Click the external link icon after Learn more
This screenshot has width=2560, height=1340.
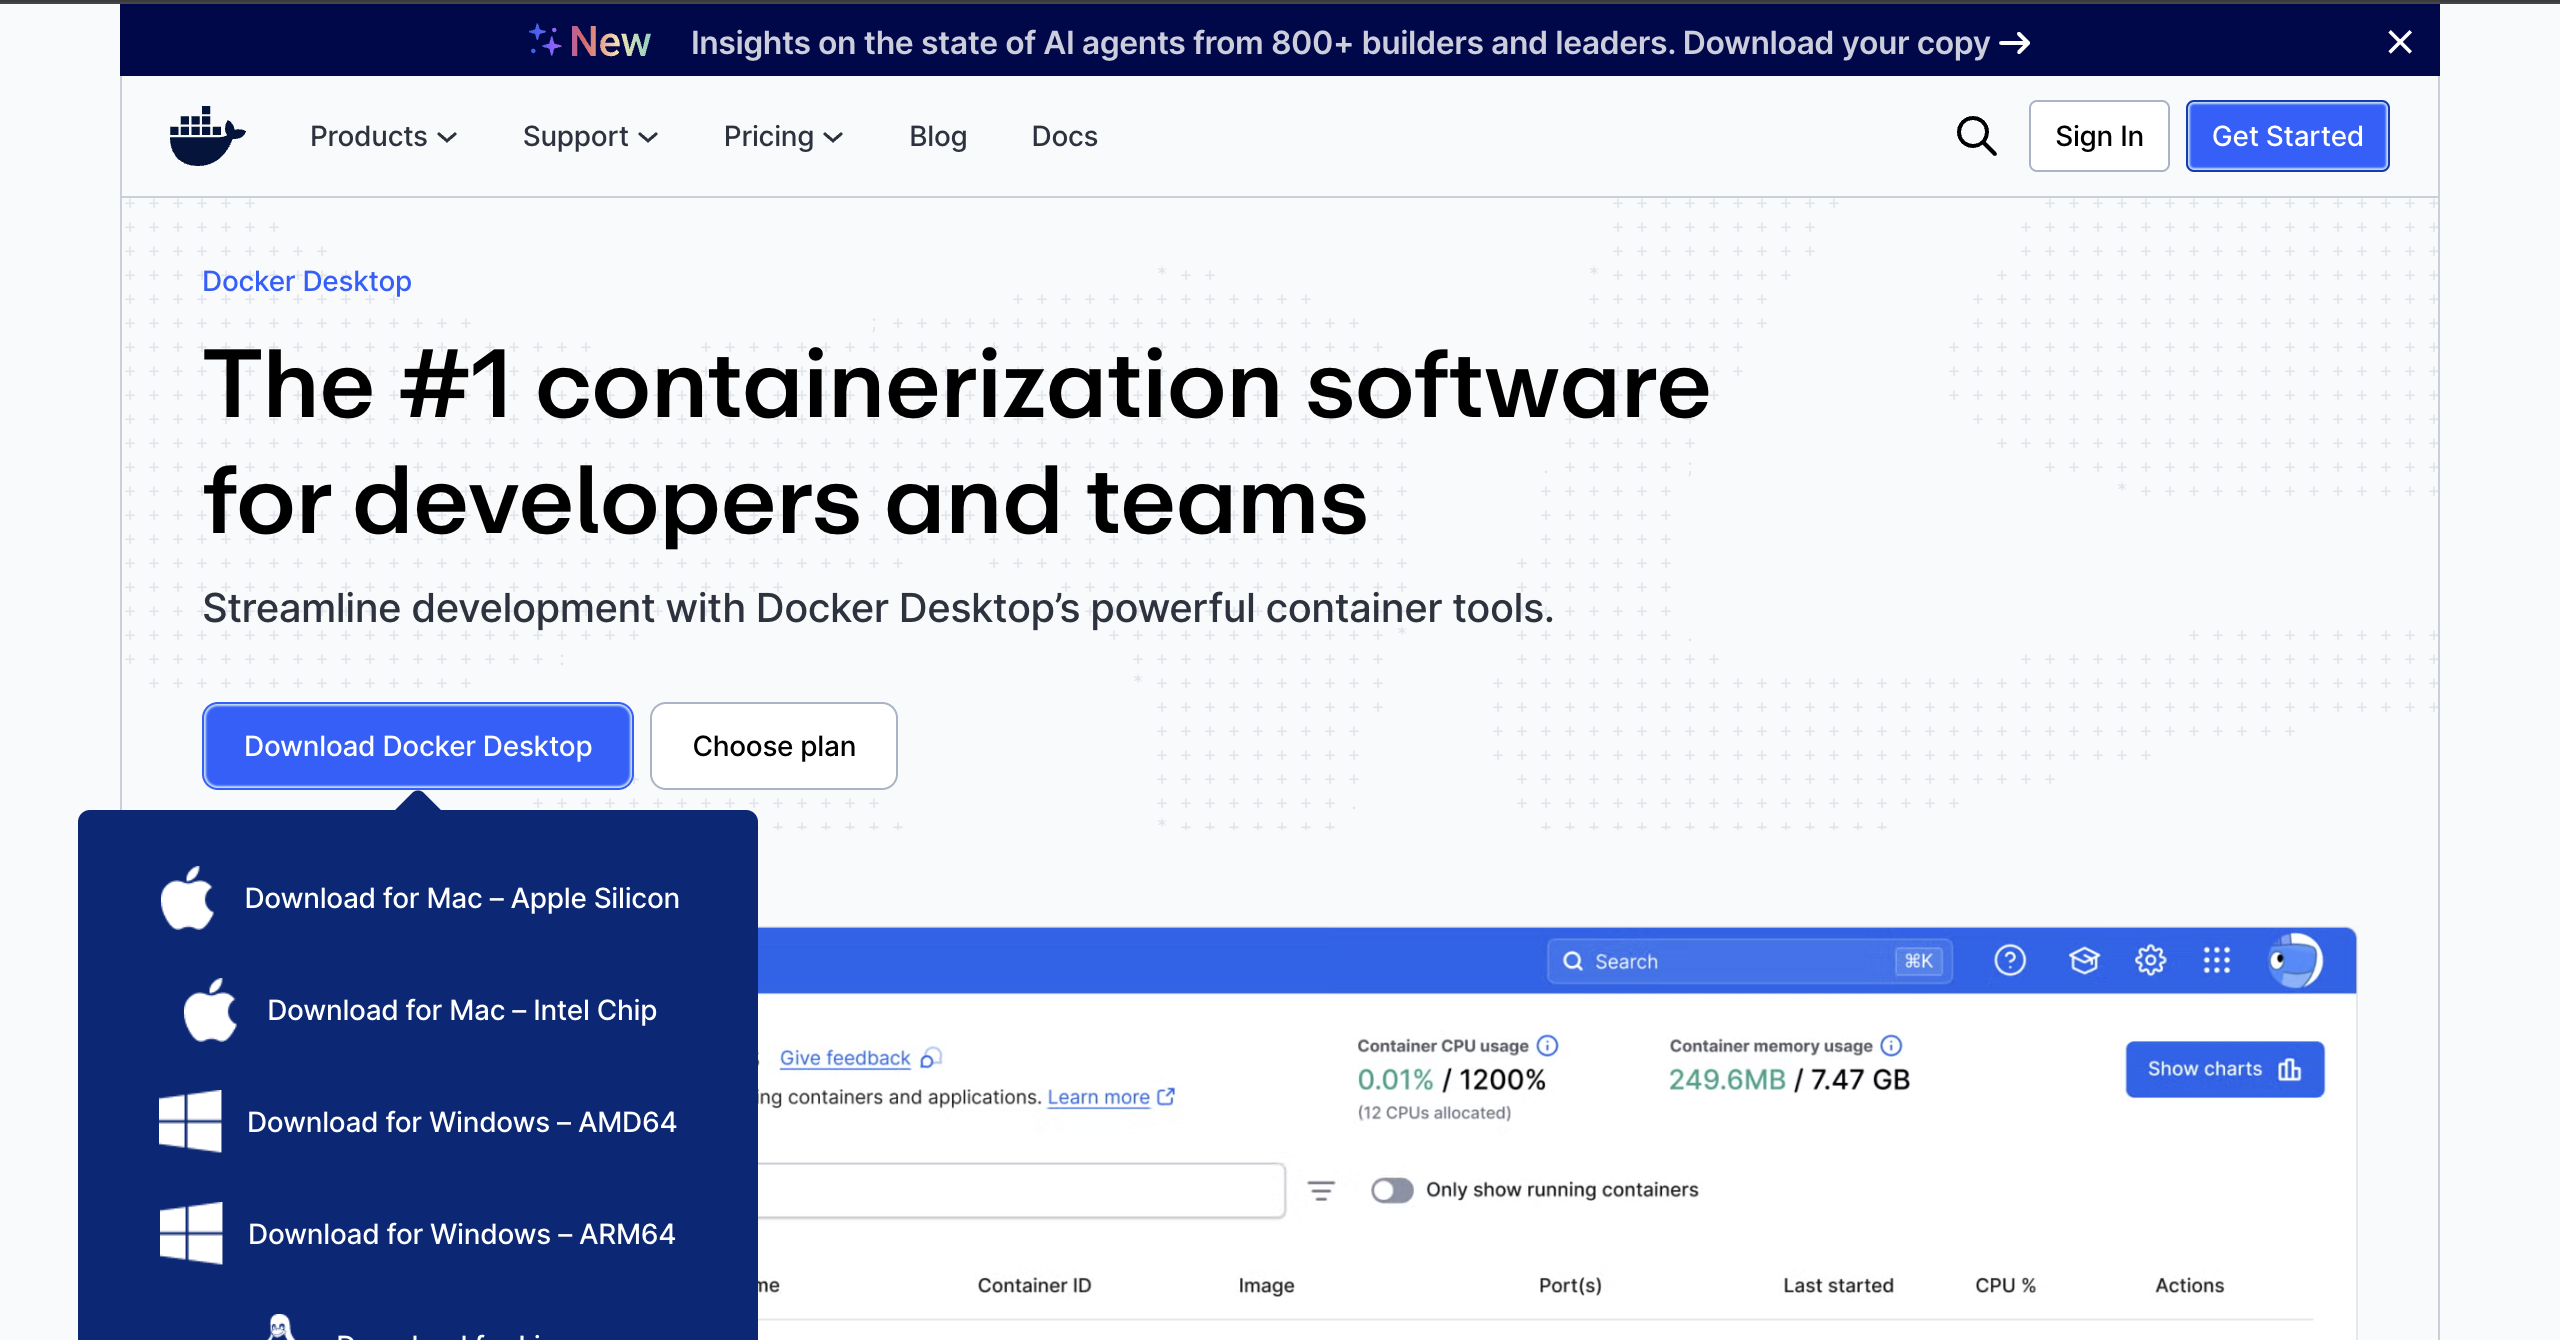click(1165, 1097)
